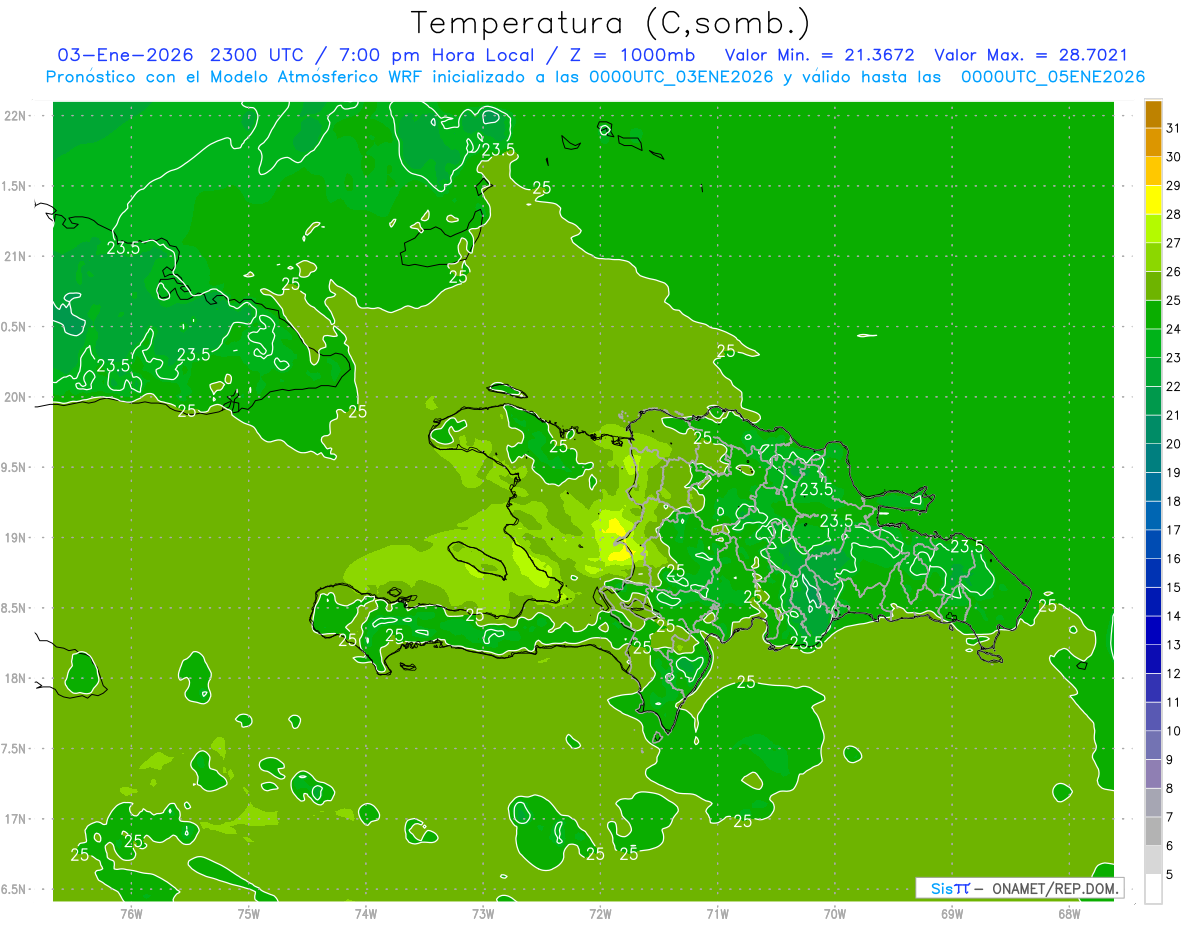Select the blue swatch between 15 and 16
Image resolution: width=1200 pixels, height=927 pixels.
click(x=1153, y=573)
